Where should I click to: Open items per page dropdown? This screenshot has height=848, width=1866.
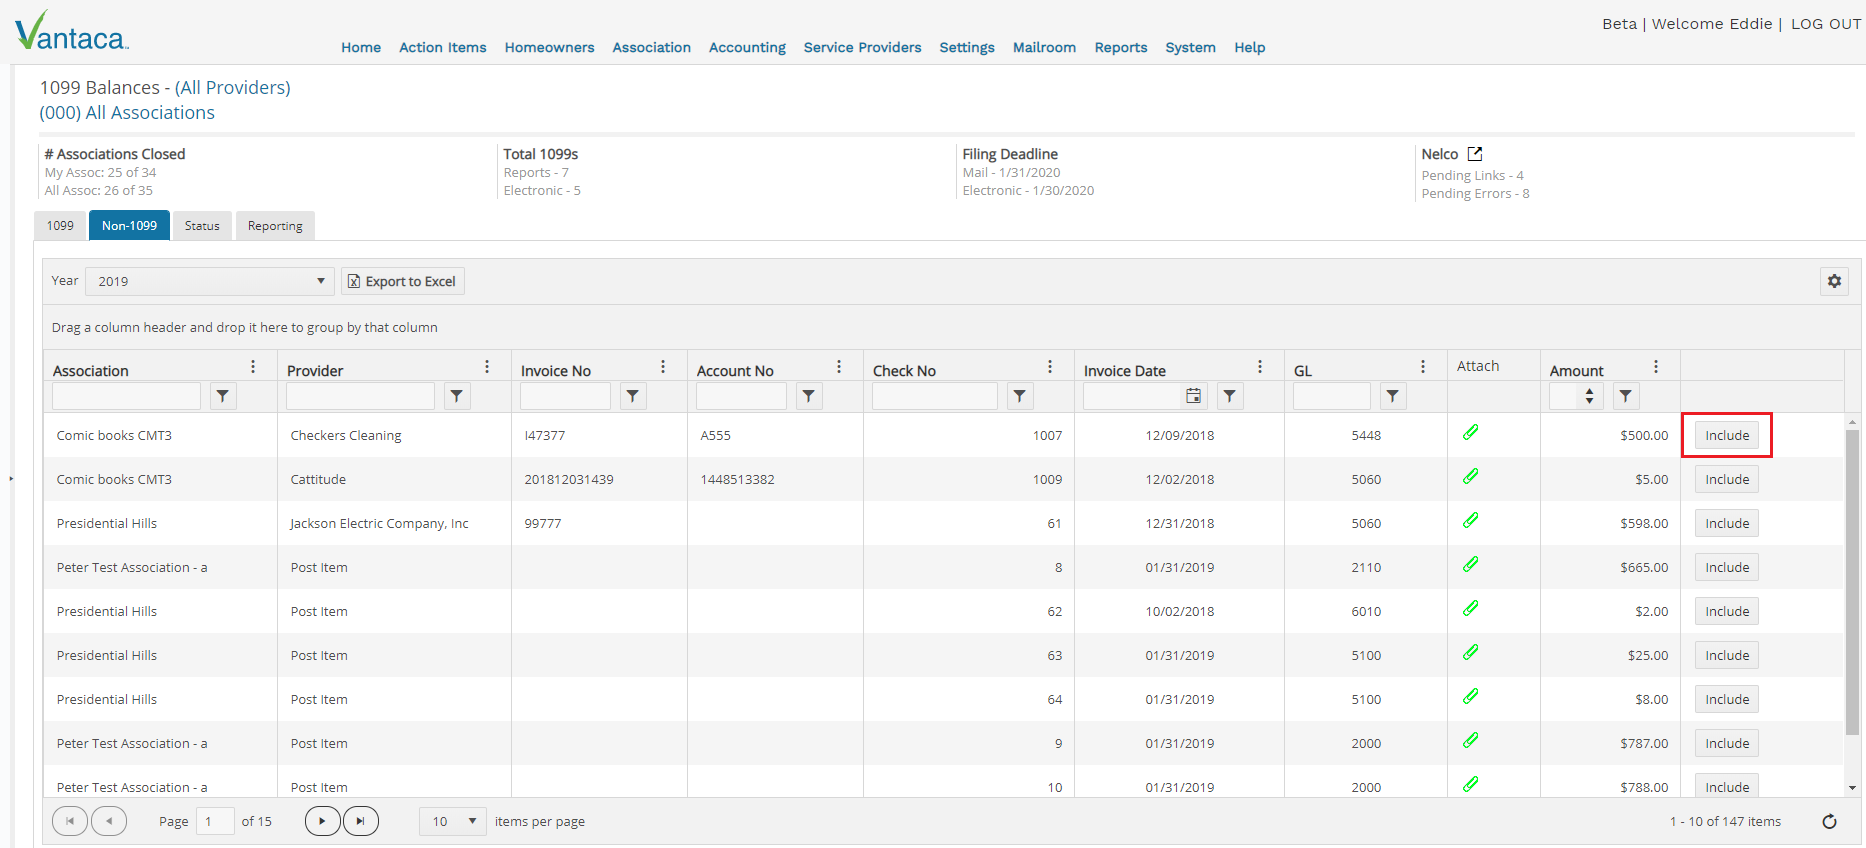tap(453, 822)
